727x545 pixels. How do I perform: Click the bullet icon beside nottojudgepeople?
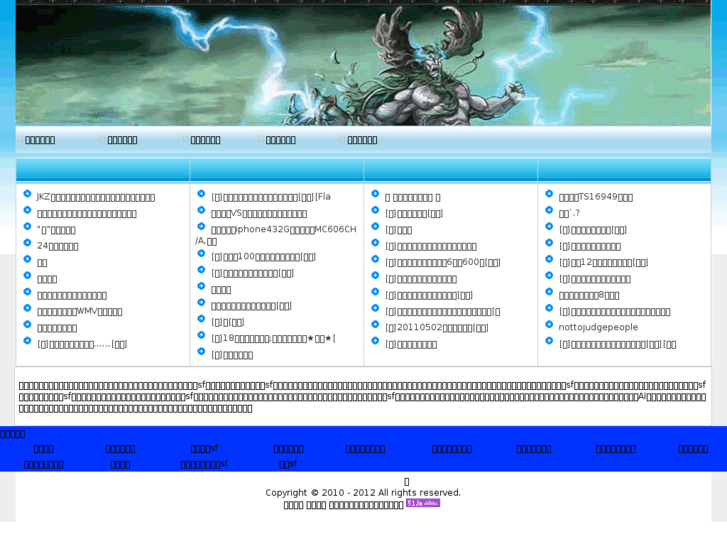pyautogui.click(x=549, y=324)
